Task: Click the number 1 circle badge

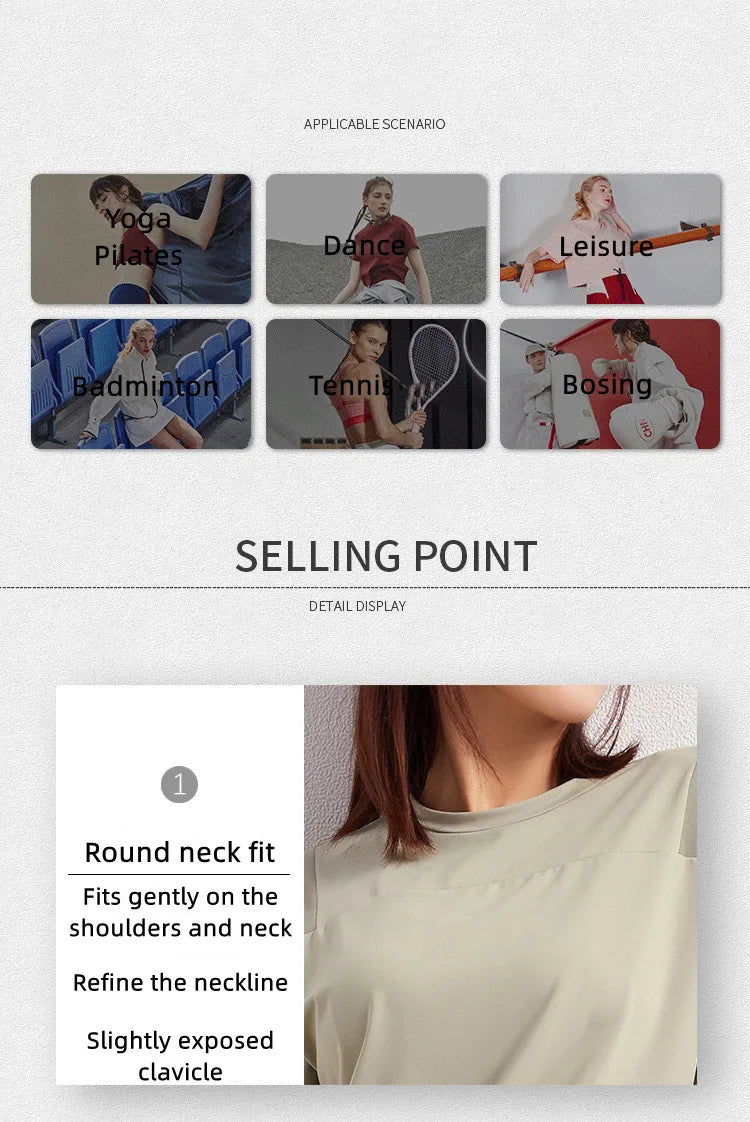Action: [x=179, y=784]
